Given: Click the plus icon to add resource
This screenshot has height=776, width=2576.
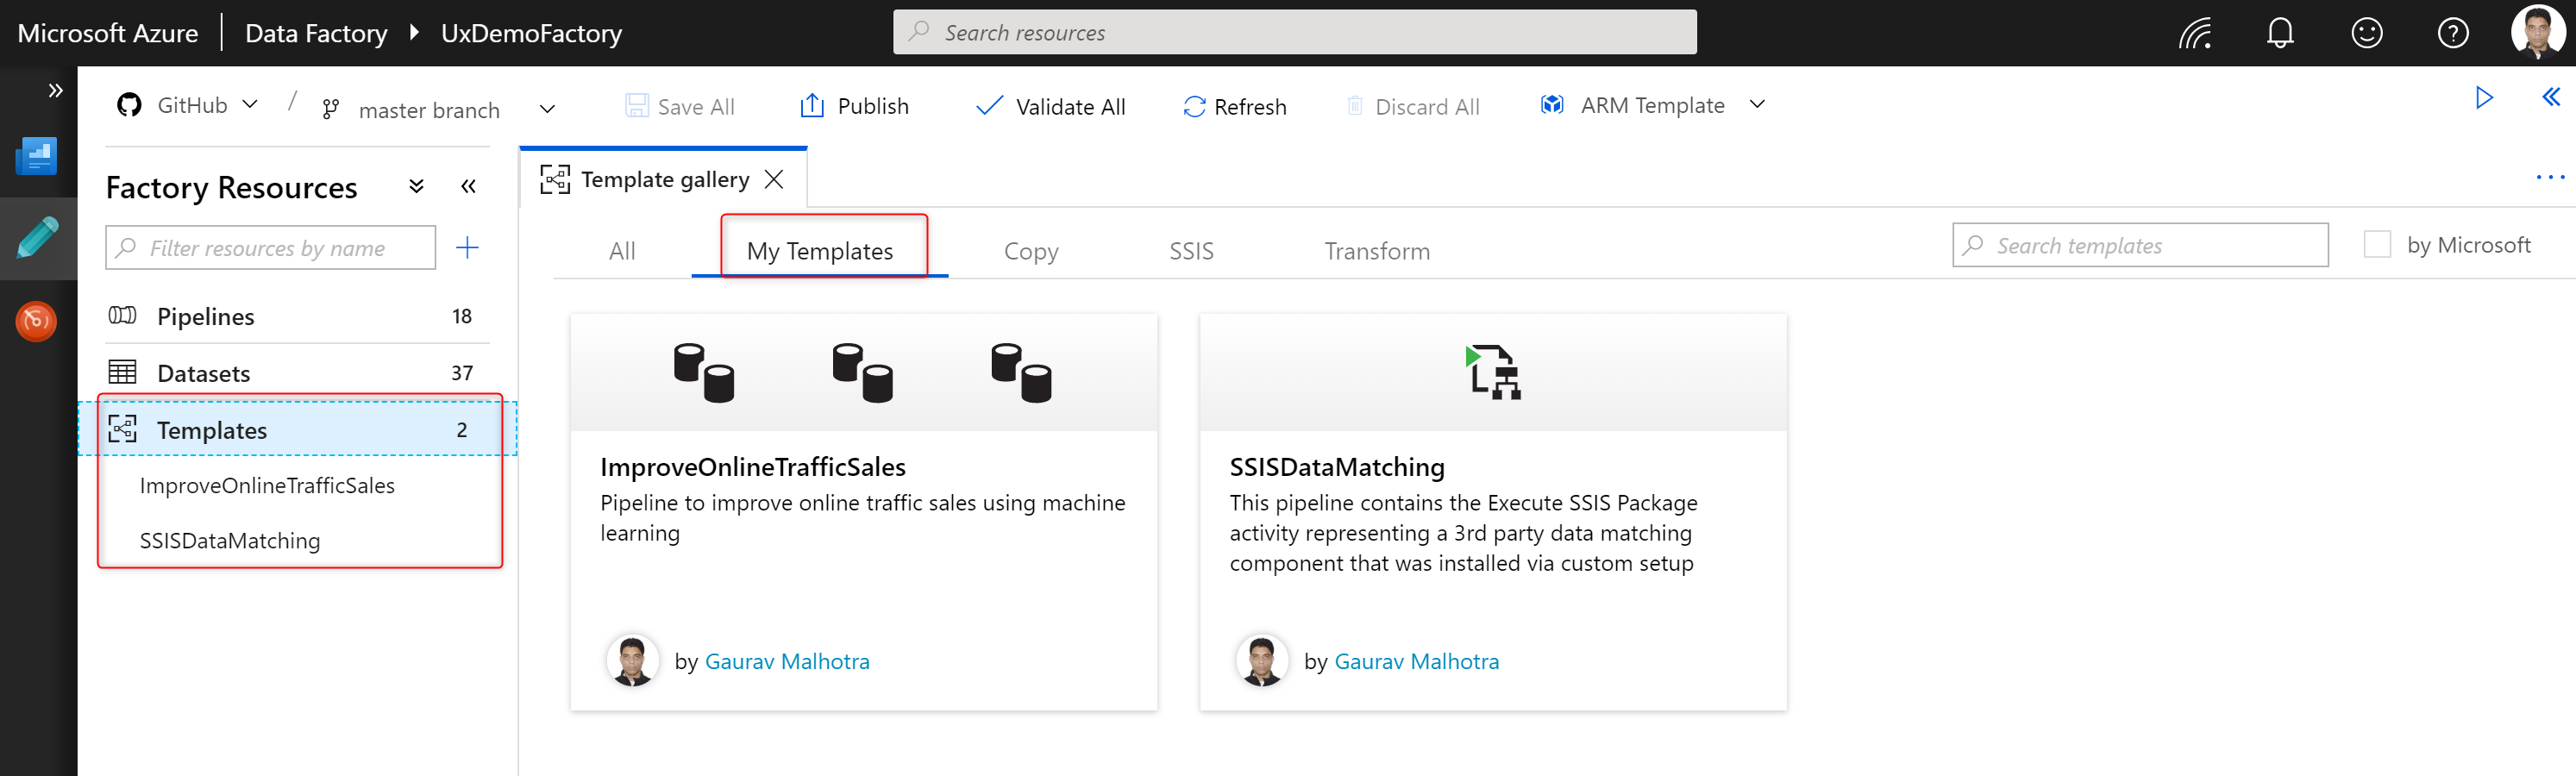Looking at the screenshot, I should [x=467, y=248].
